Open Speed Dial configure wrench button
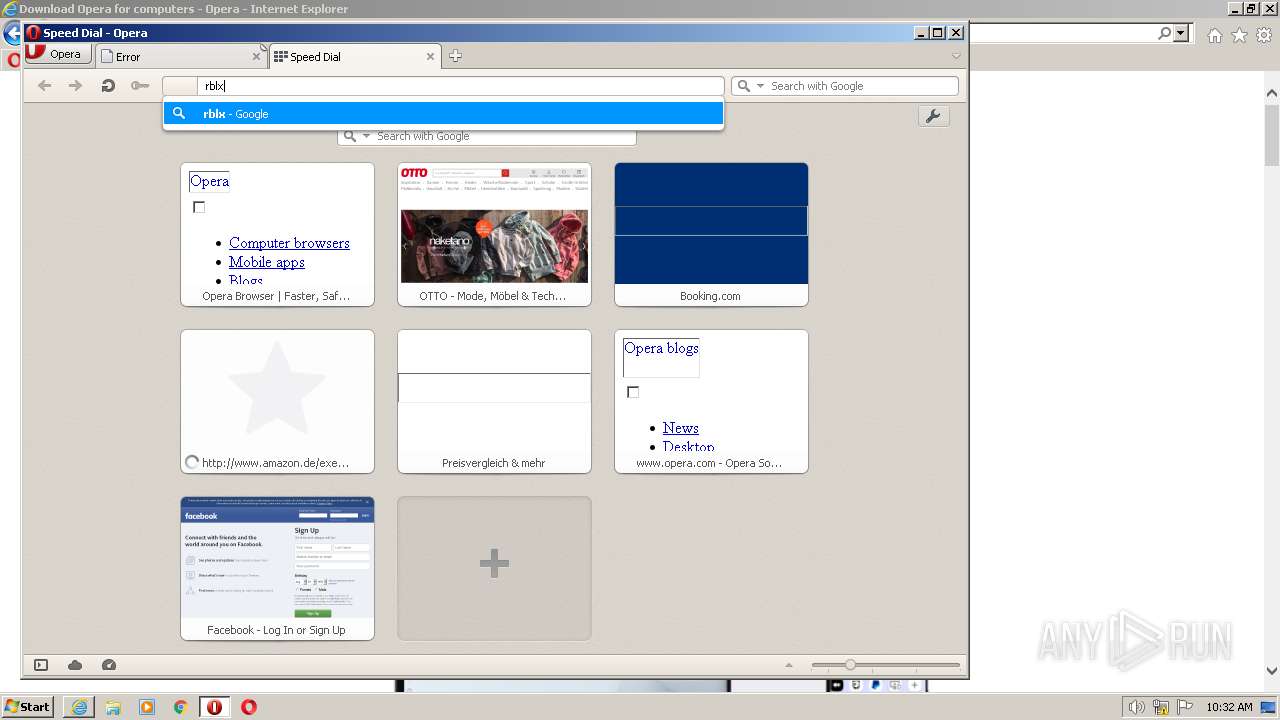The image size is (1280, 720). pos(933,116)
